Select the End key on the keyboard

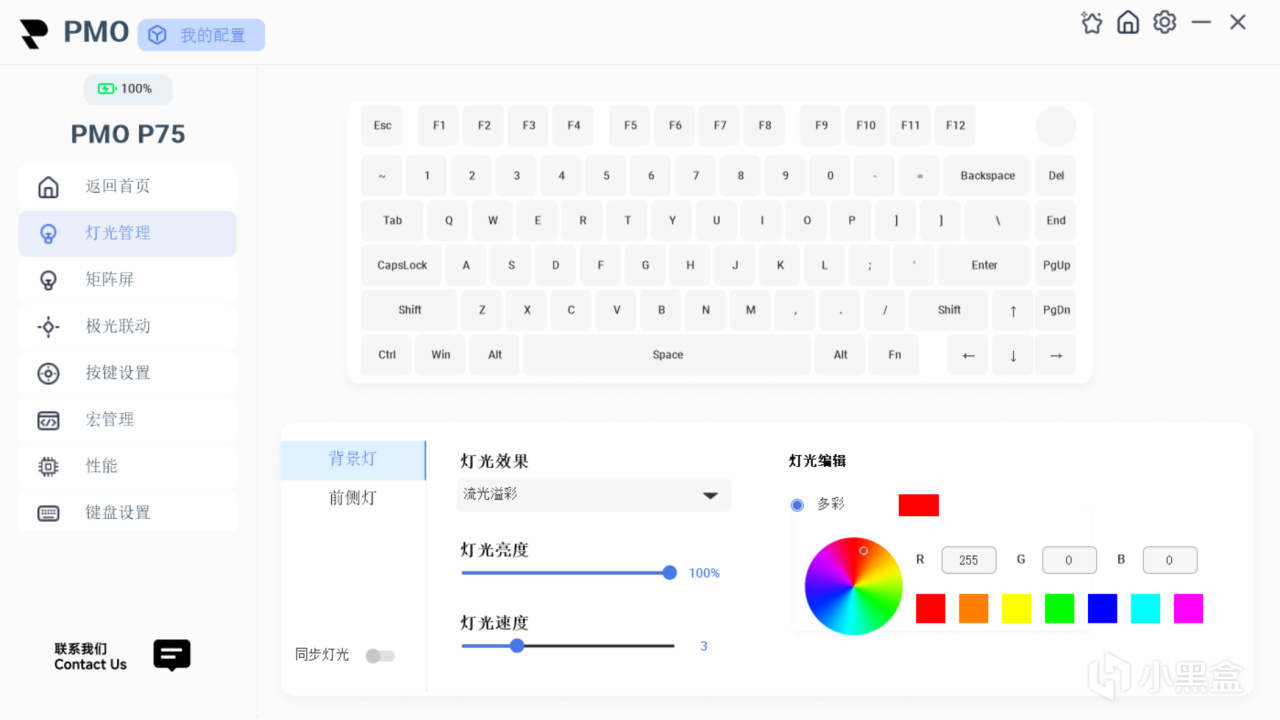(x=1056, y=221)
